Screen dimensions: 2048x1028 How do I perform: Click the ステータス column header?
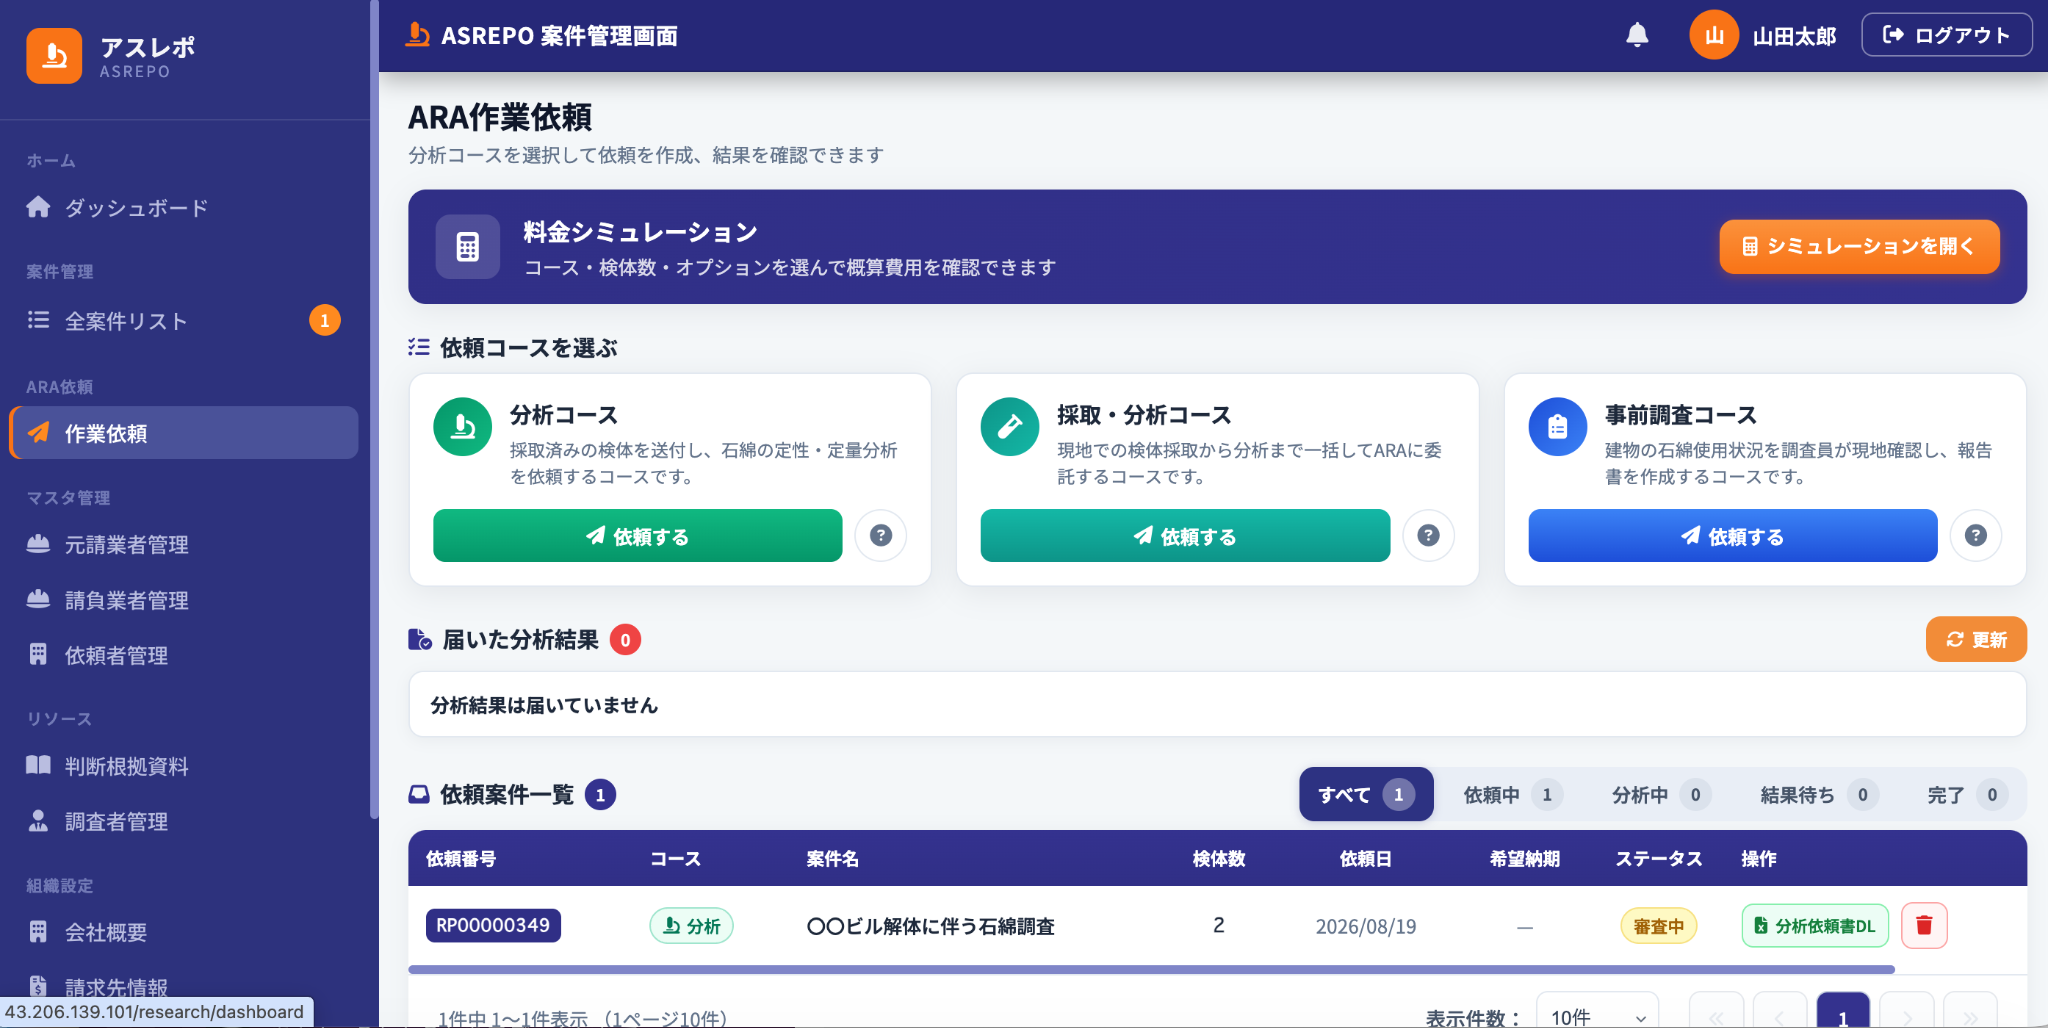pos(1659,858)
